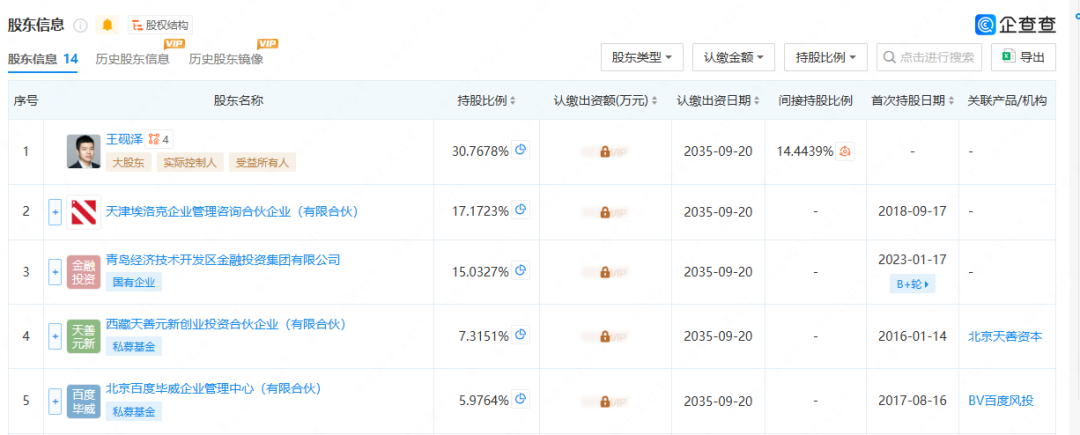Click the info icon beside 股东信息 title
Screen dimensions: 1080x435
pos(81,25)
